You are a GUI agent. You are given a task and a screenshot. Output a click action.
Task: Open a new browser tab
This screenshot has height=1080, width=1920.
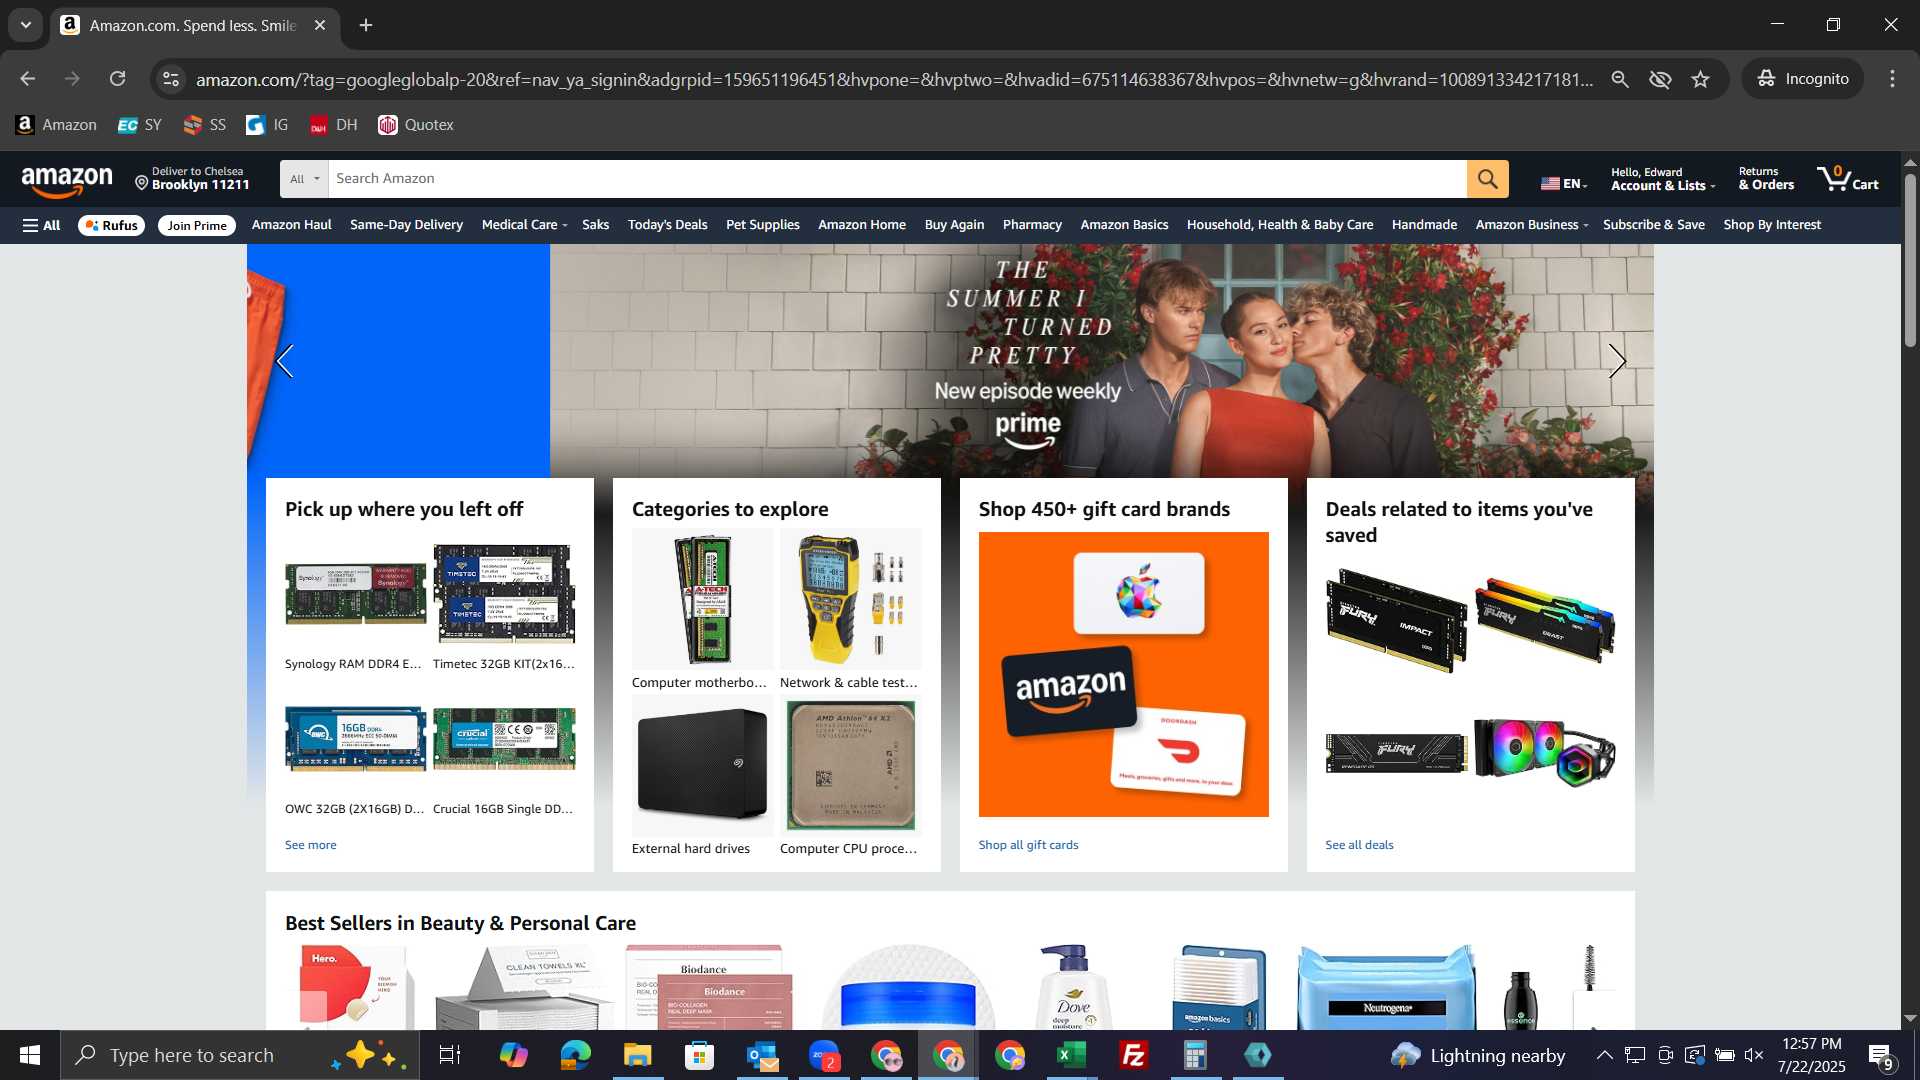tap(366, 25)
